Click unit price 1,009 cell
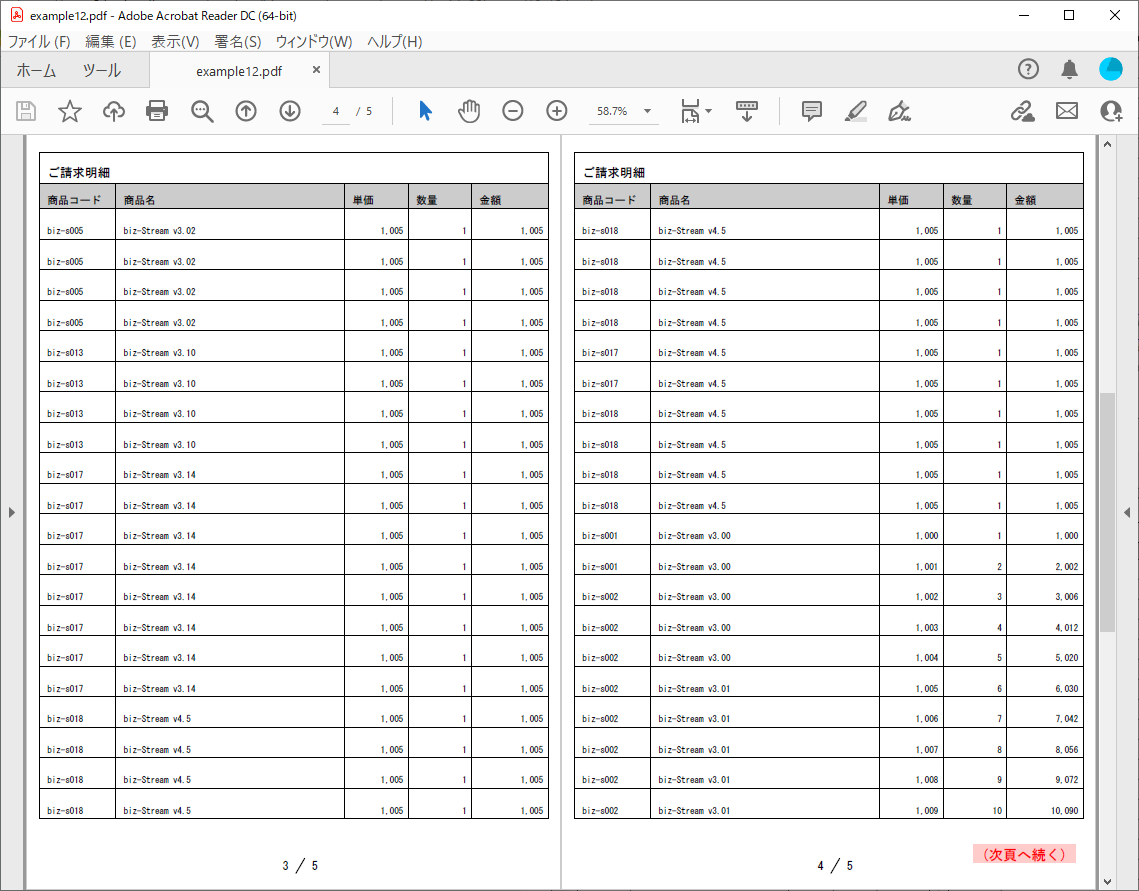Screen dimensions: 1139x891 pyautogui.click(x=926, y=810)
